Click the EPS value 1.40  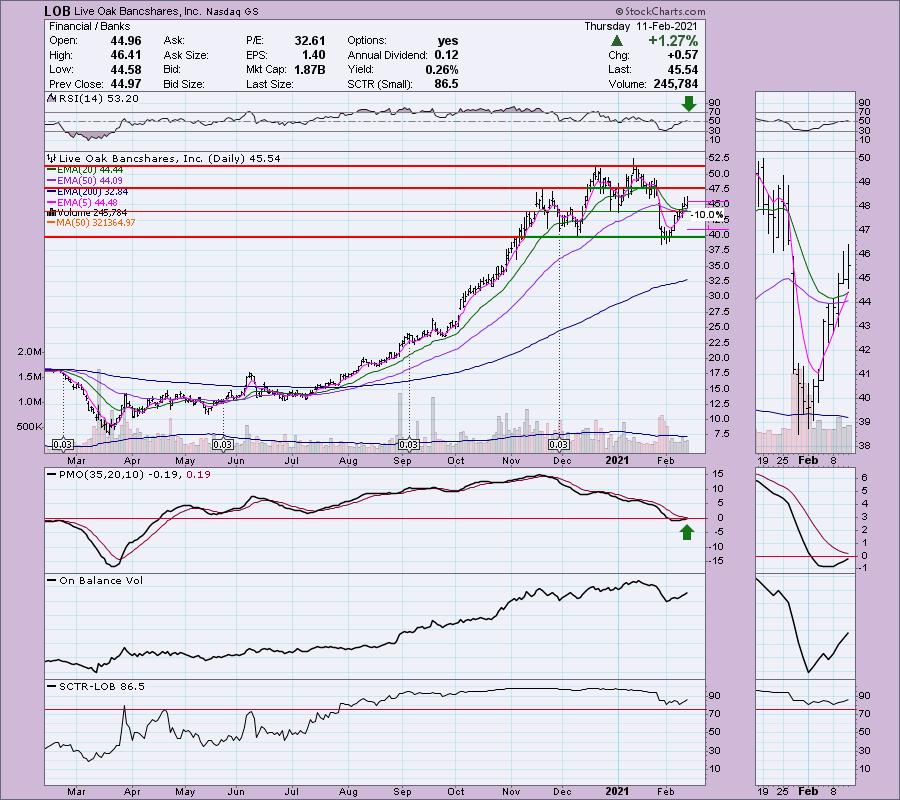[x=313, y=55]
